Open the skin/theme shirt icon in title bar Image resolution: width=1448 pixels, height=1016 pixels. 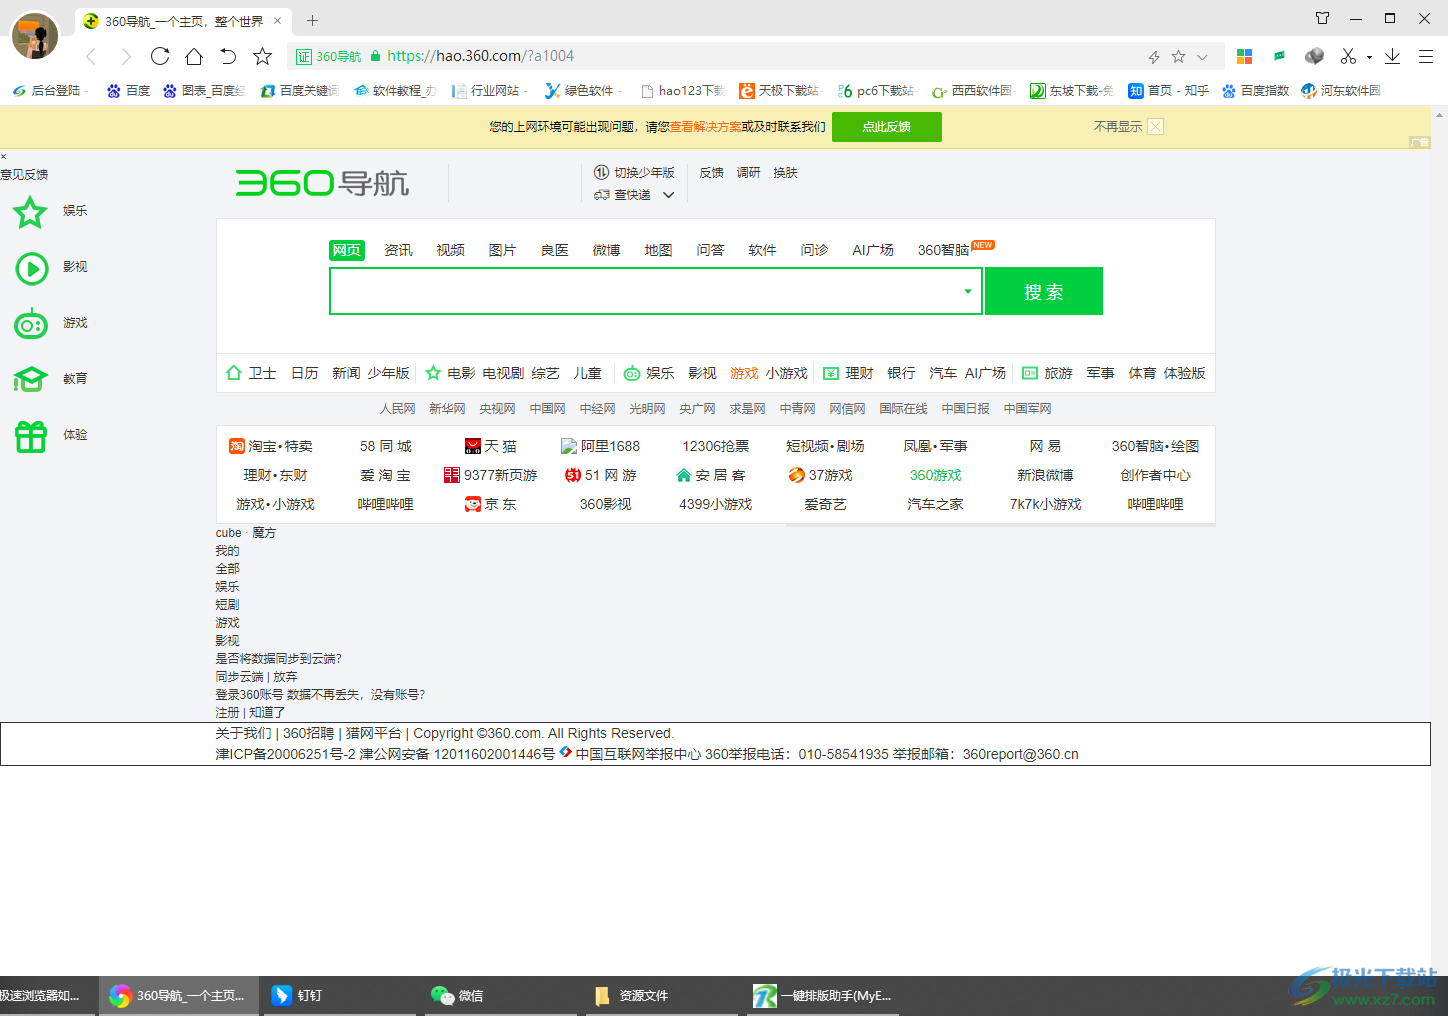(x=1322, y=18)
